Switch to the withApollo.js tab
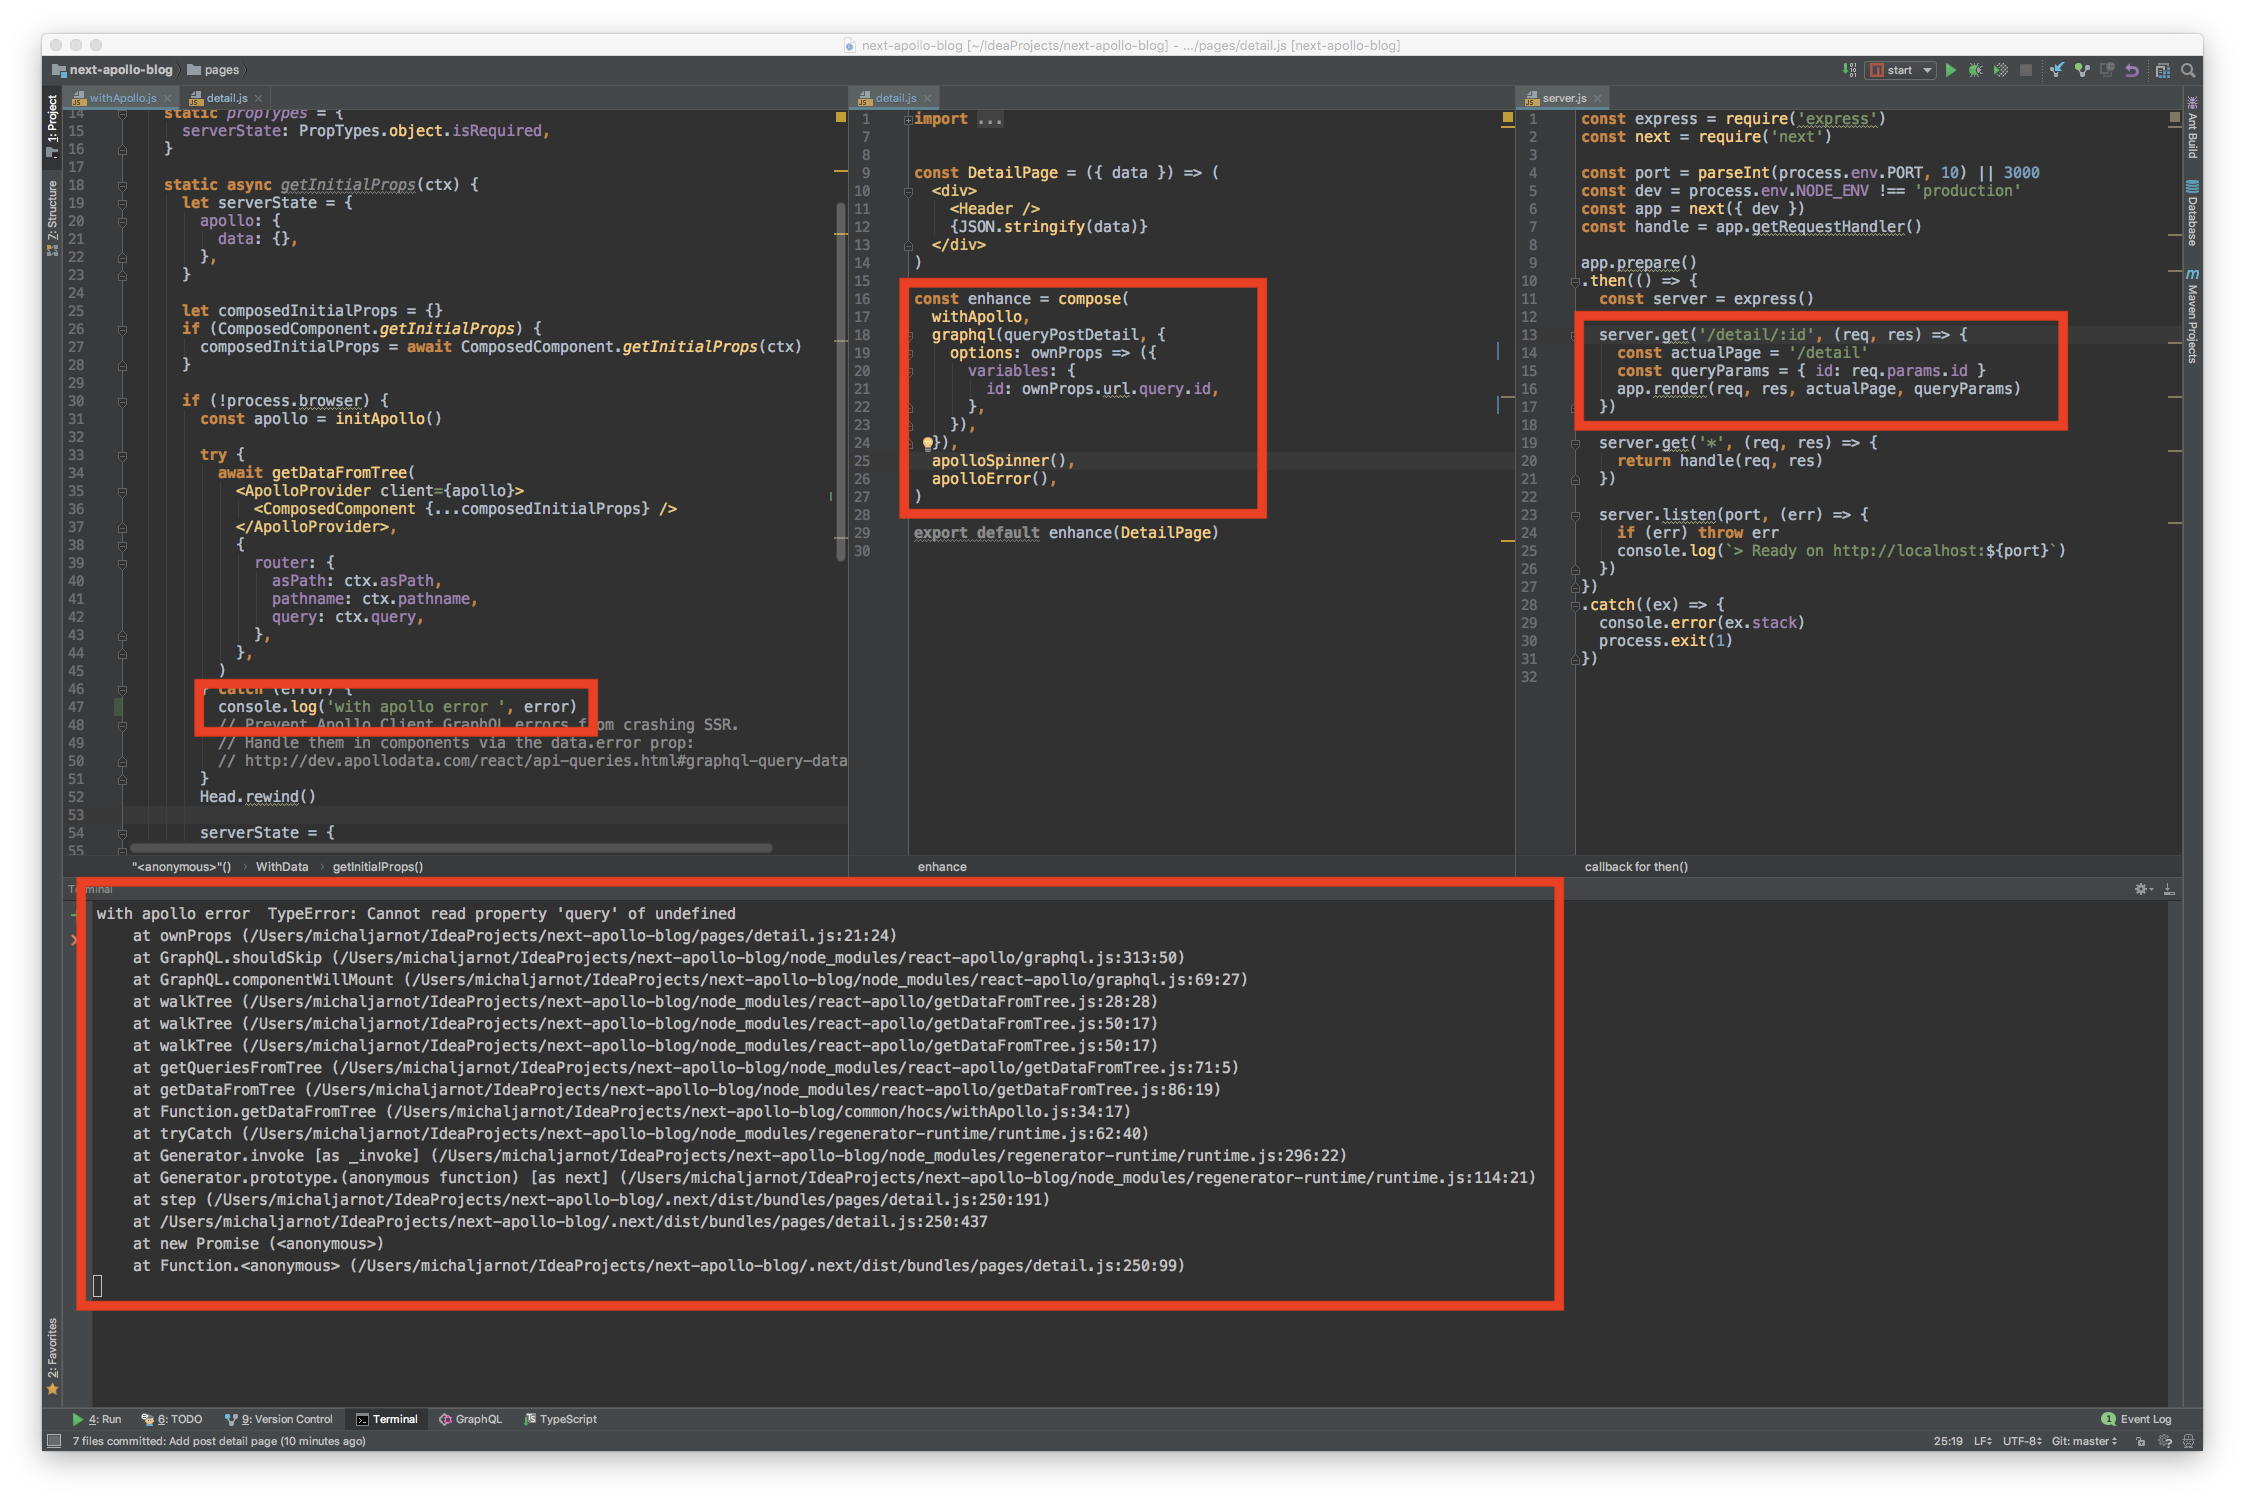 click(x=122, y=98)
